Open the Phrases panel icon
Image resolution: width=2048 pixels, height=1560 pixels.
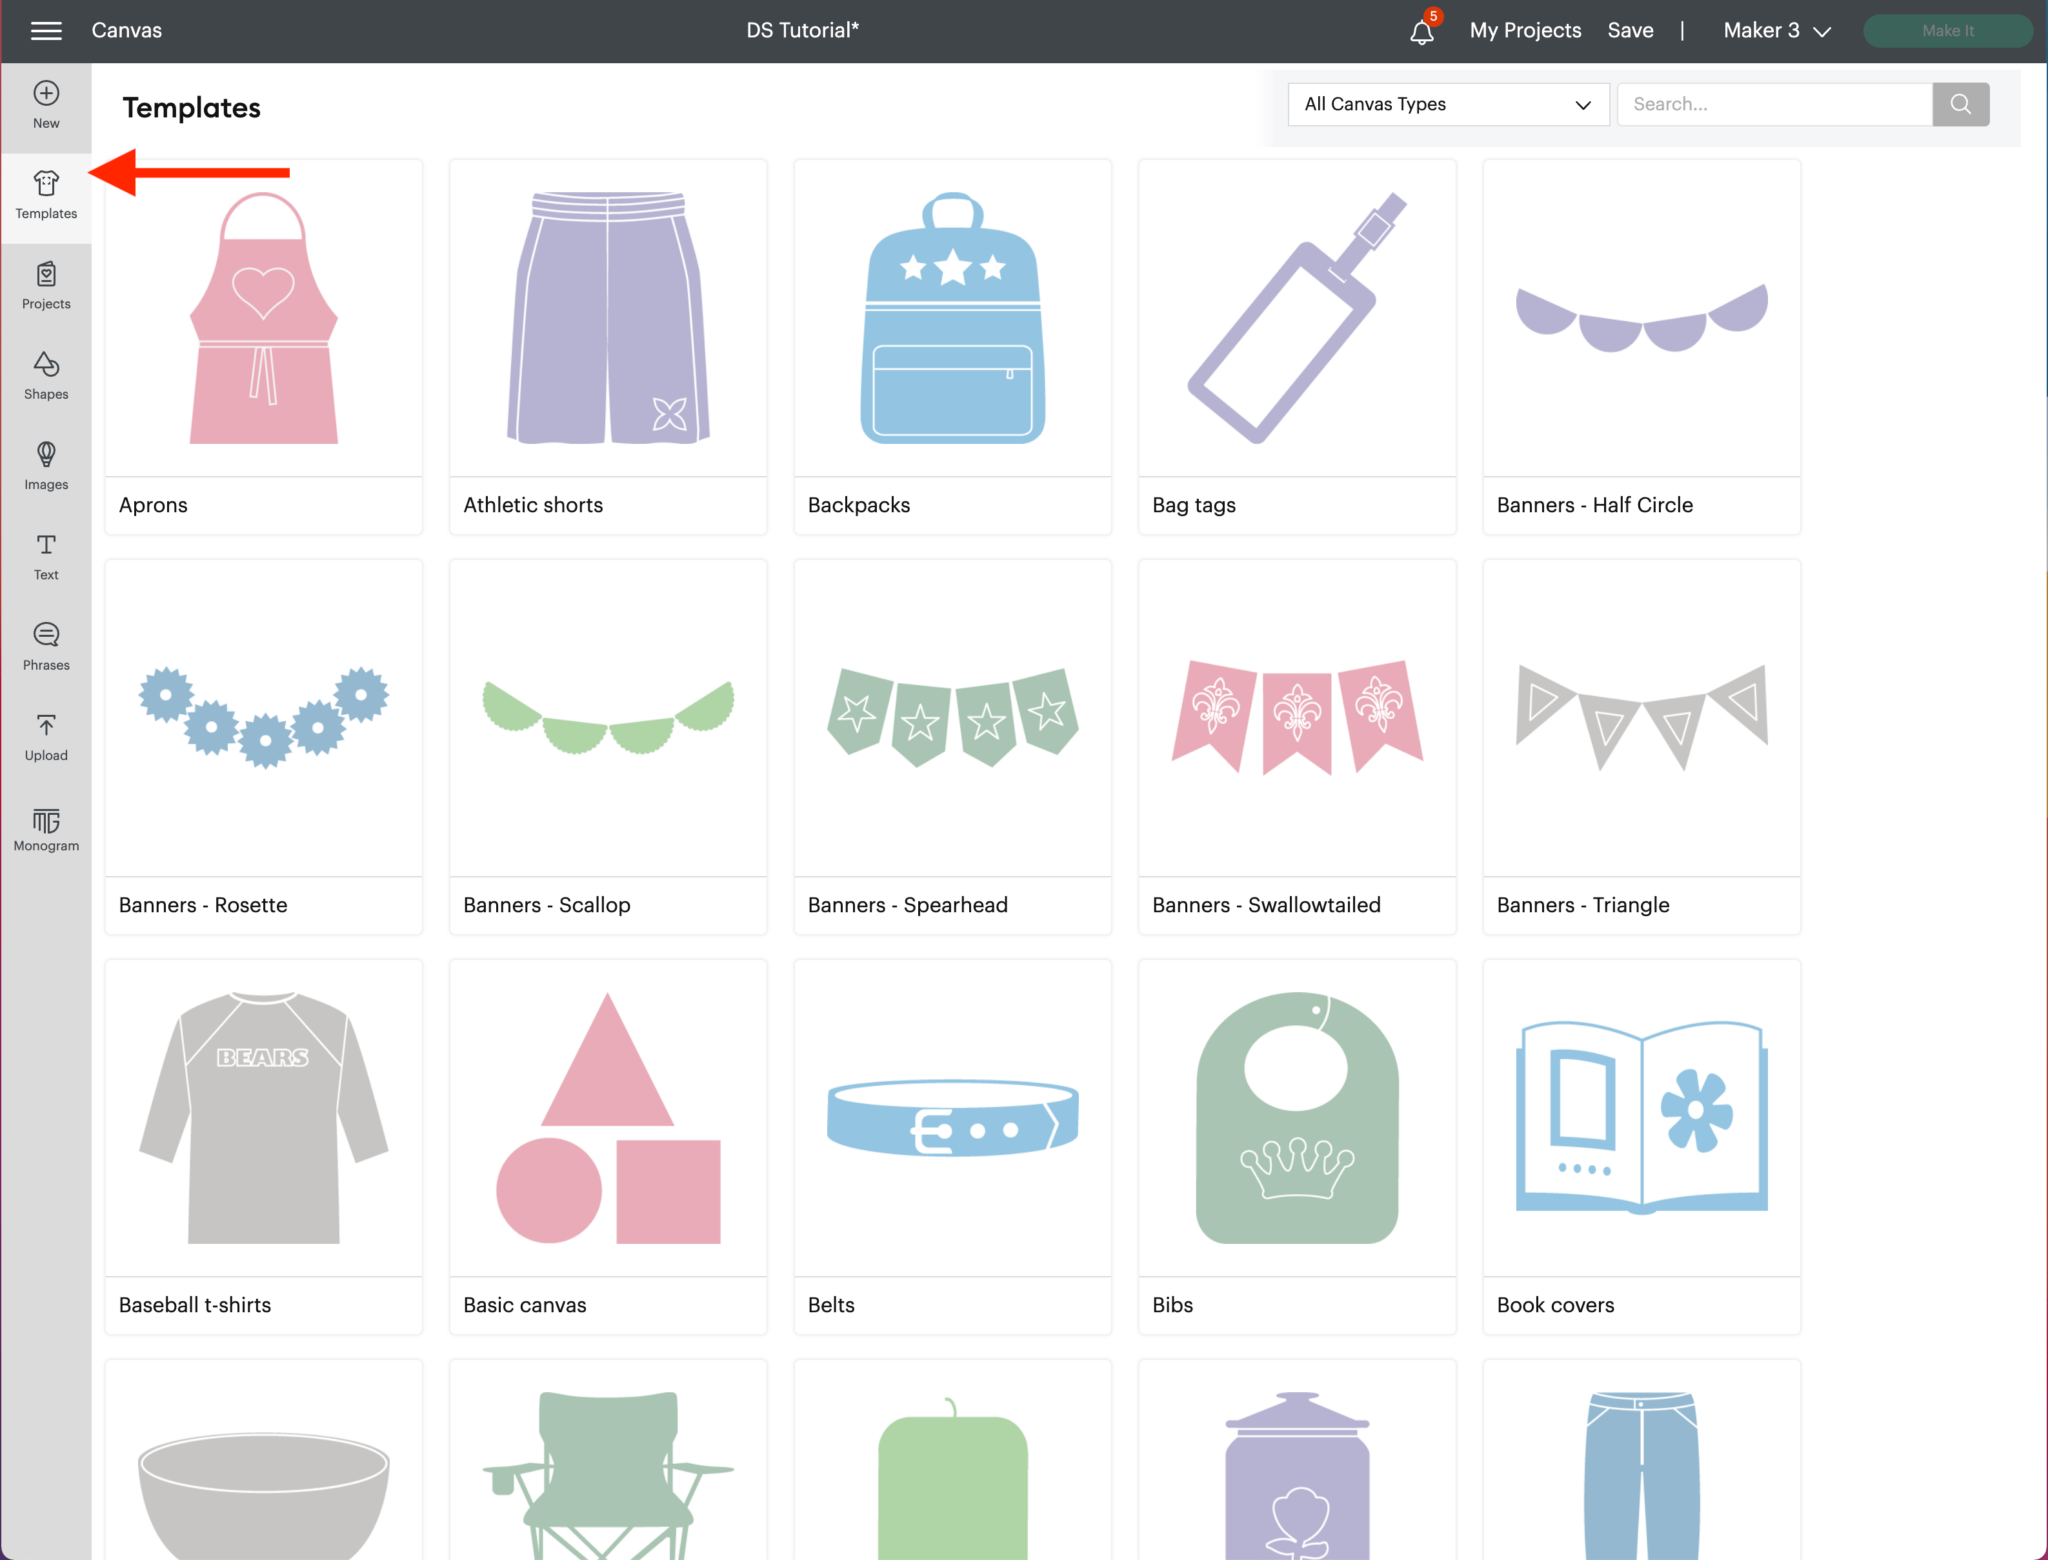pos(46,646)
